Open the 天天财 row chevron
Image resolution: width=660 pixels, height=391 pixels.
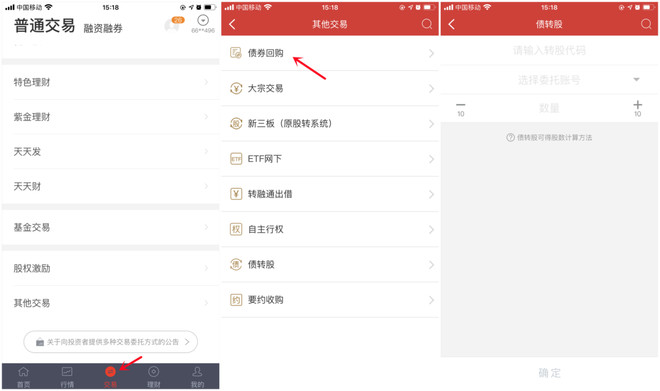(x=206, y=186)
